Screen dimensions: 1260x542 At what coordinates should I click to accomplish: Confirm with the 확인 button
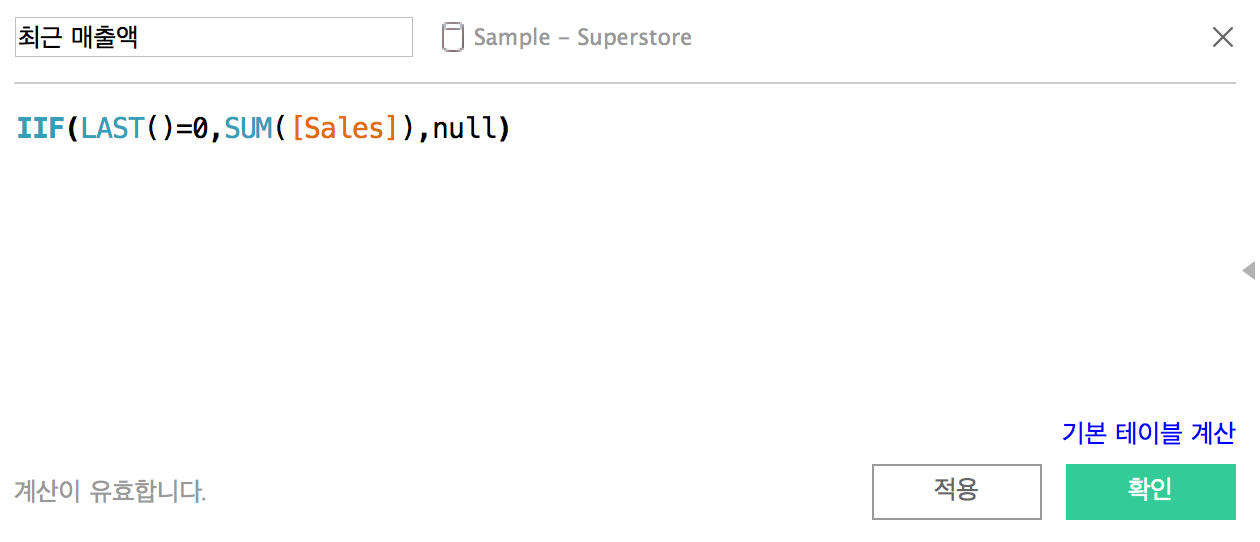(1150, 491)
